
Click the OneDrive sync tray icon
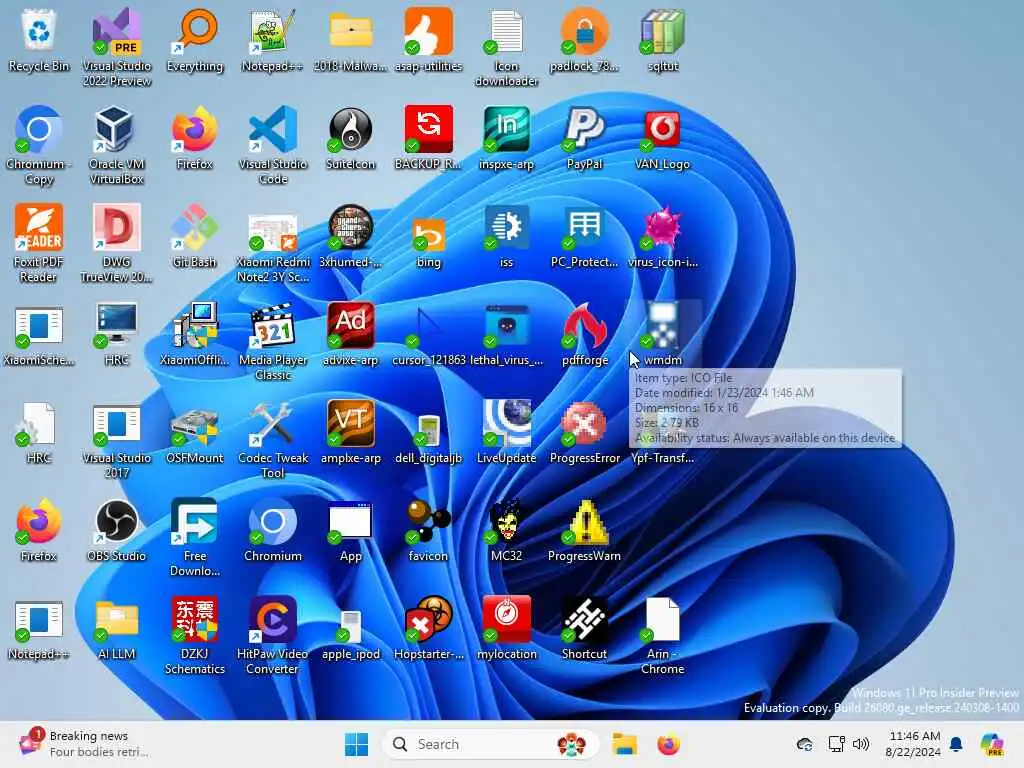805,744
